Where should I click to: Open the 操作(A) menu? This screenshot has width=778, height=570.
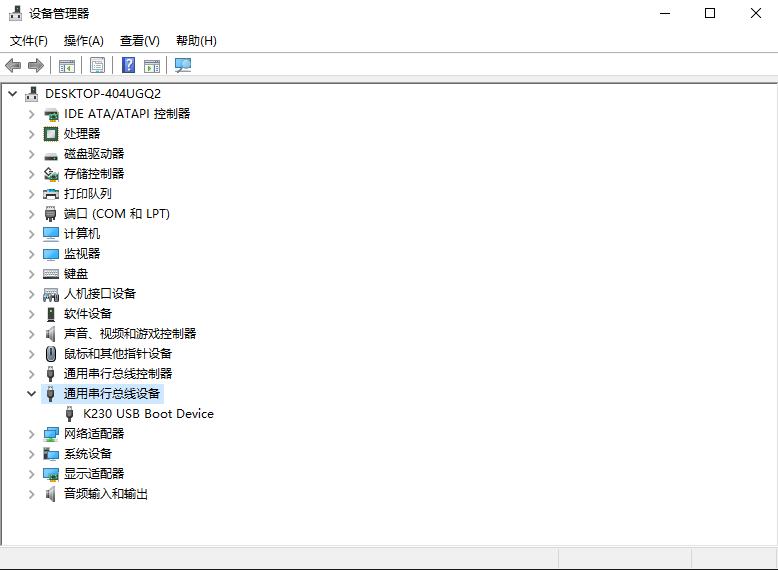83,41
